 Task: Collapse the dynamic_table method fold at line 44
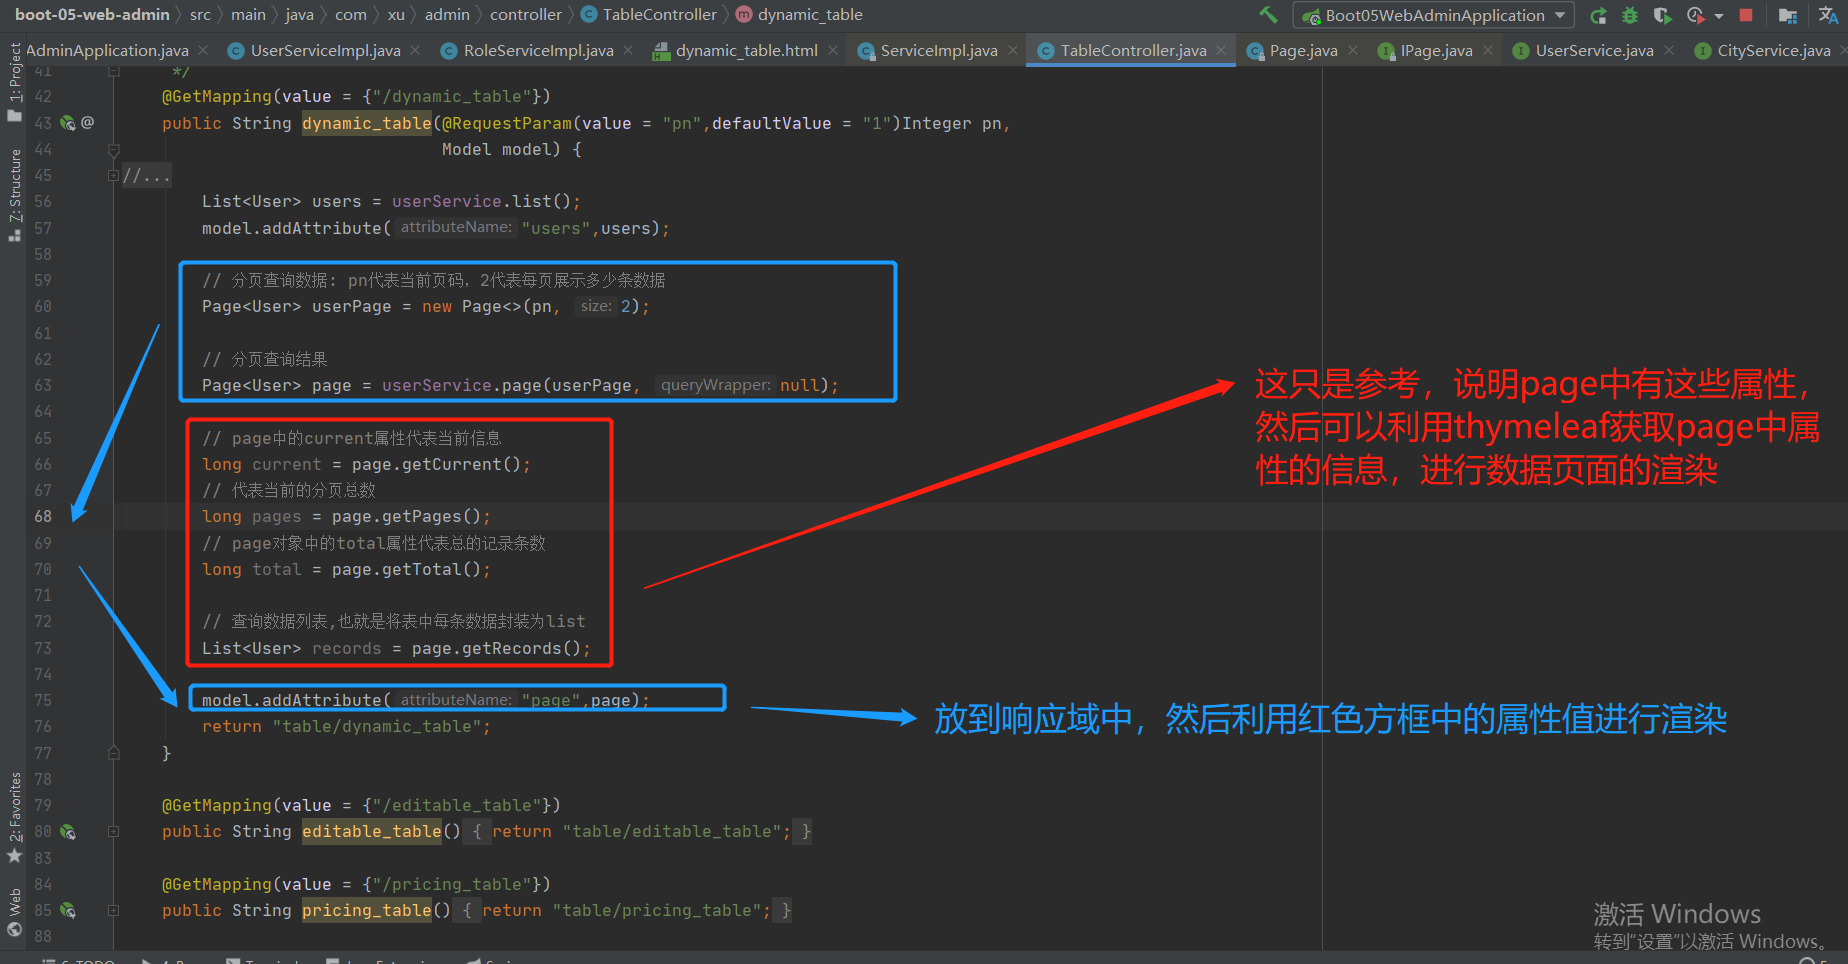(x=113, y=150)
